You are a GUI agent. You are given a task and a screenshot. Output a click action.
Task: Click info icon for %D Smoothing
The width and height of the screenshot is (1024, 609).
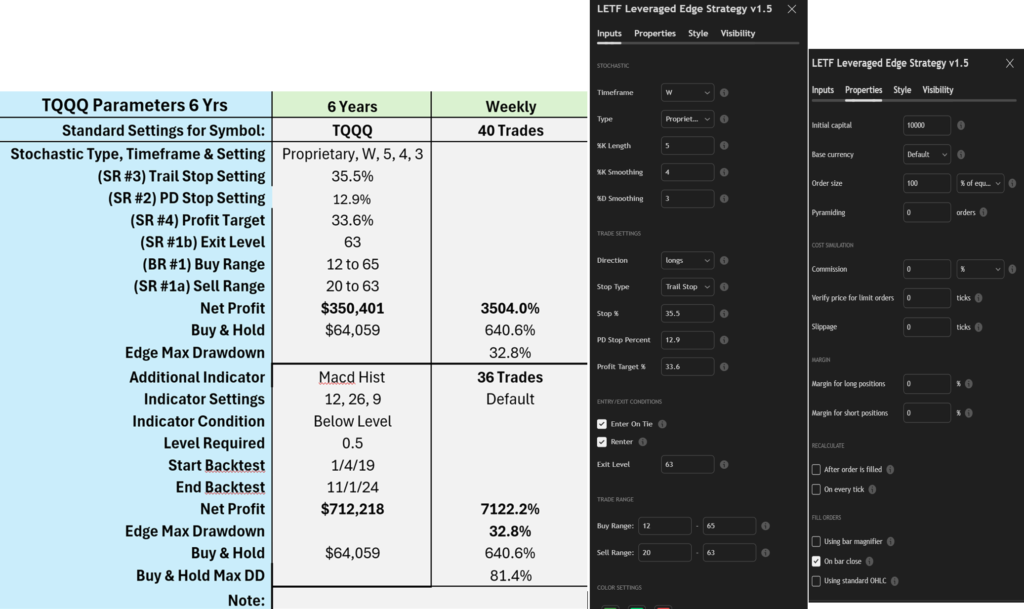tap(724, 198)
